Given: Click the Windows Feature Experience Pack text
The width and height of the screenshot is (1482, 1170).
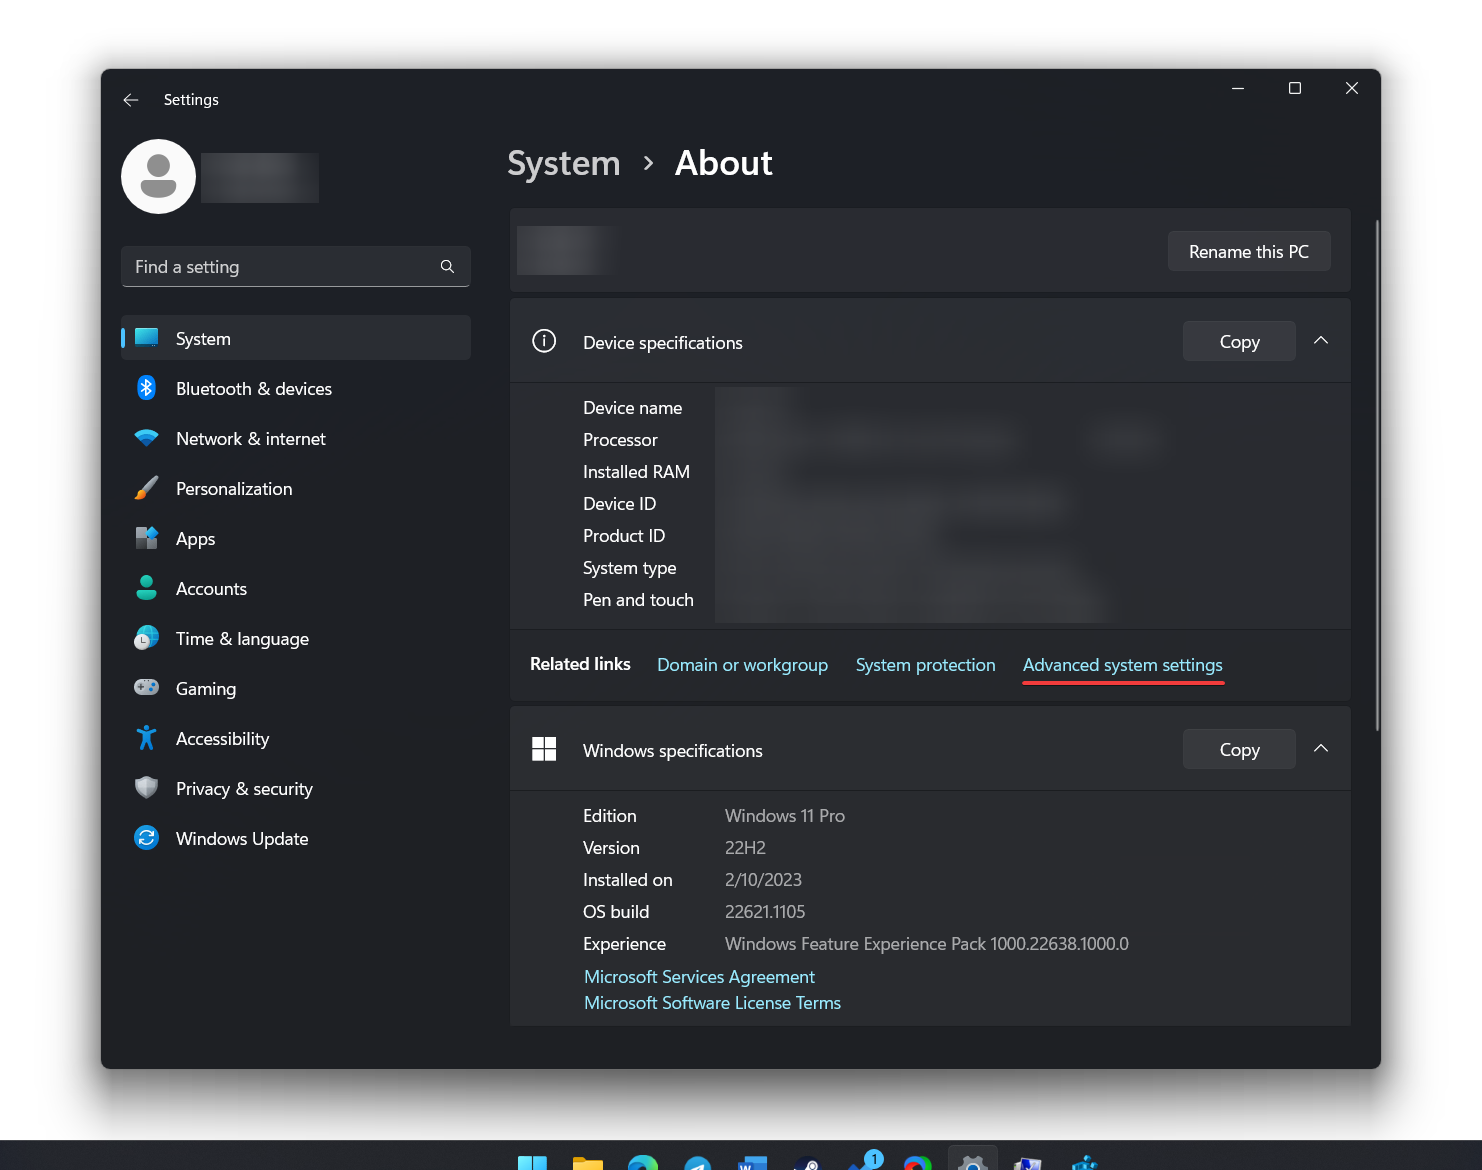Looking at the screenshot, I should pos(927,944).
